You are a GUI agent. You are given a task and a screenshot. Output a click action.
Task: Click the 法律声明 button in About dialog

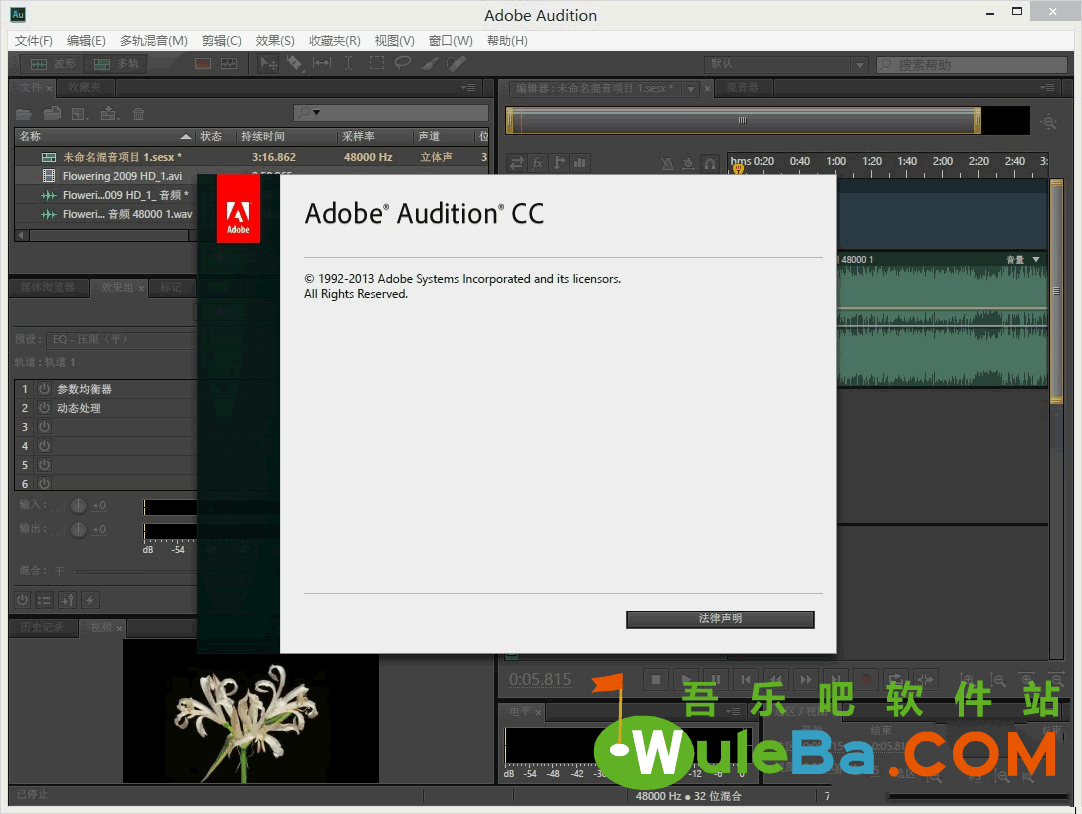click(720, 619)
